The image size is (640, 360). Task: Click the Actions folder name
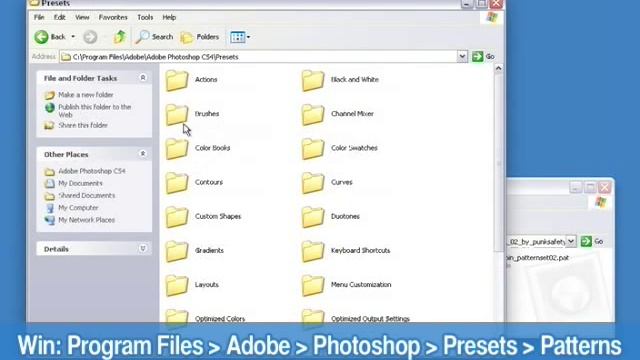click(206, 80)
